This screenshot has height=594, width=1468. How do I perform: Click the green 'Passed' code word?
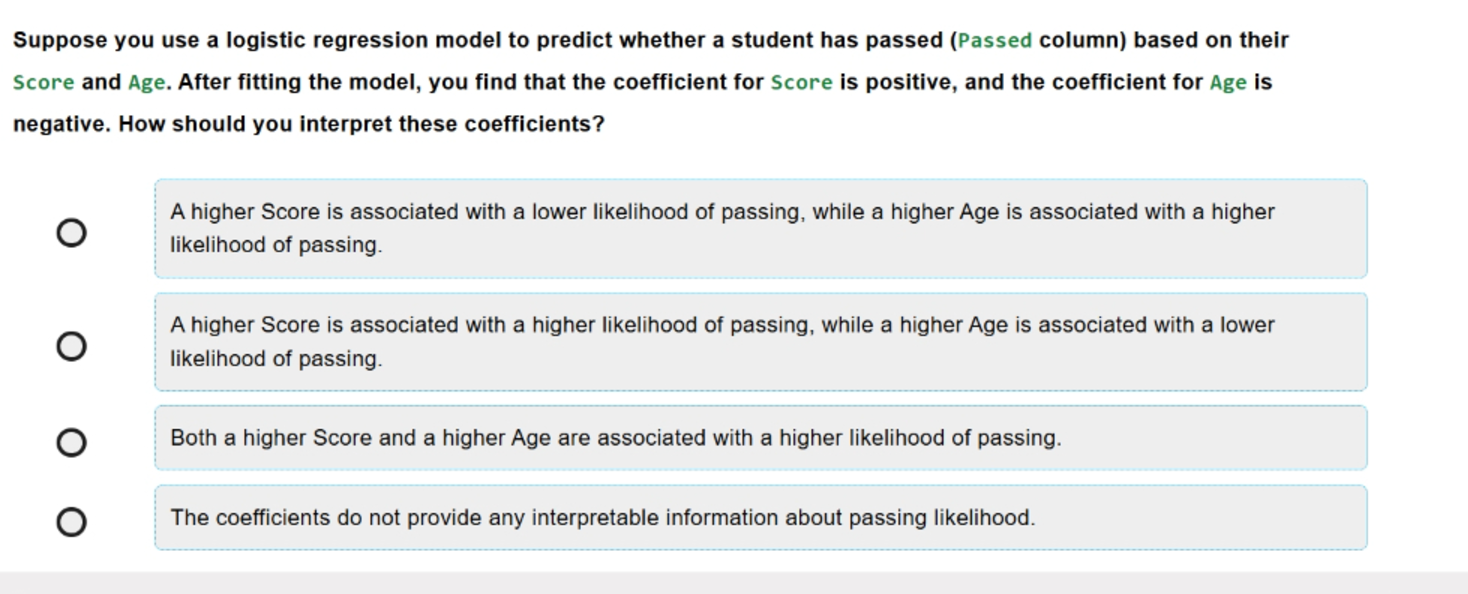pos(995,41)
